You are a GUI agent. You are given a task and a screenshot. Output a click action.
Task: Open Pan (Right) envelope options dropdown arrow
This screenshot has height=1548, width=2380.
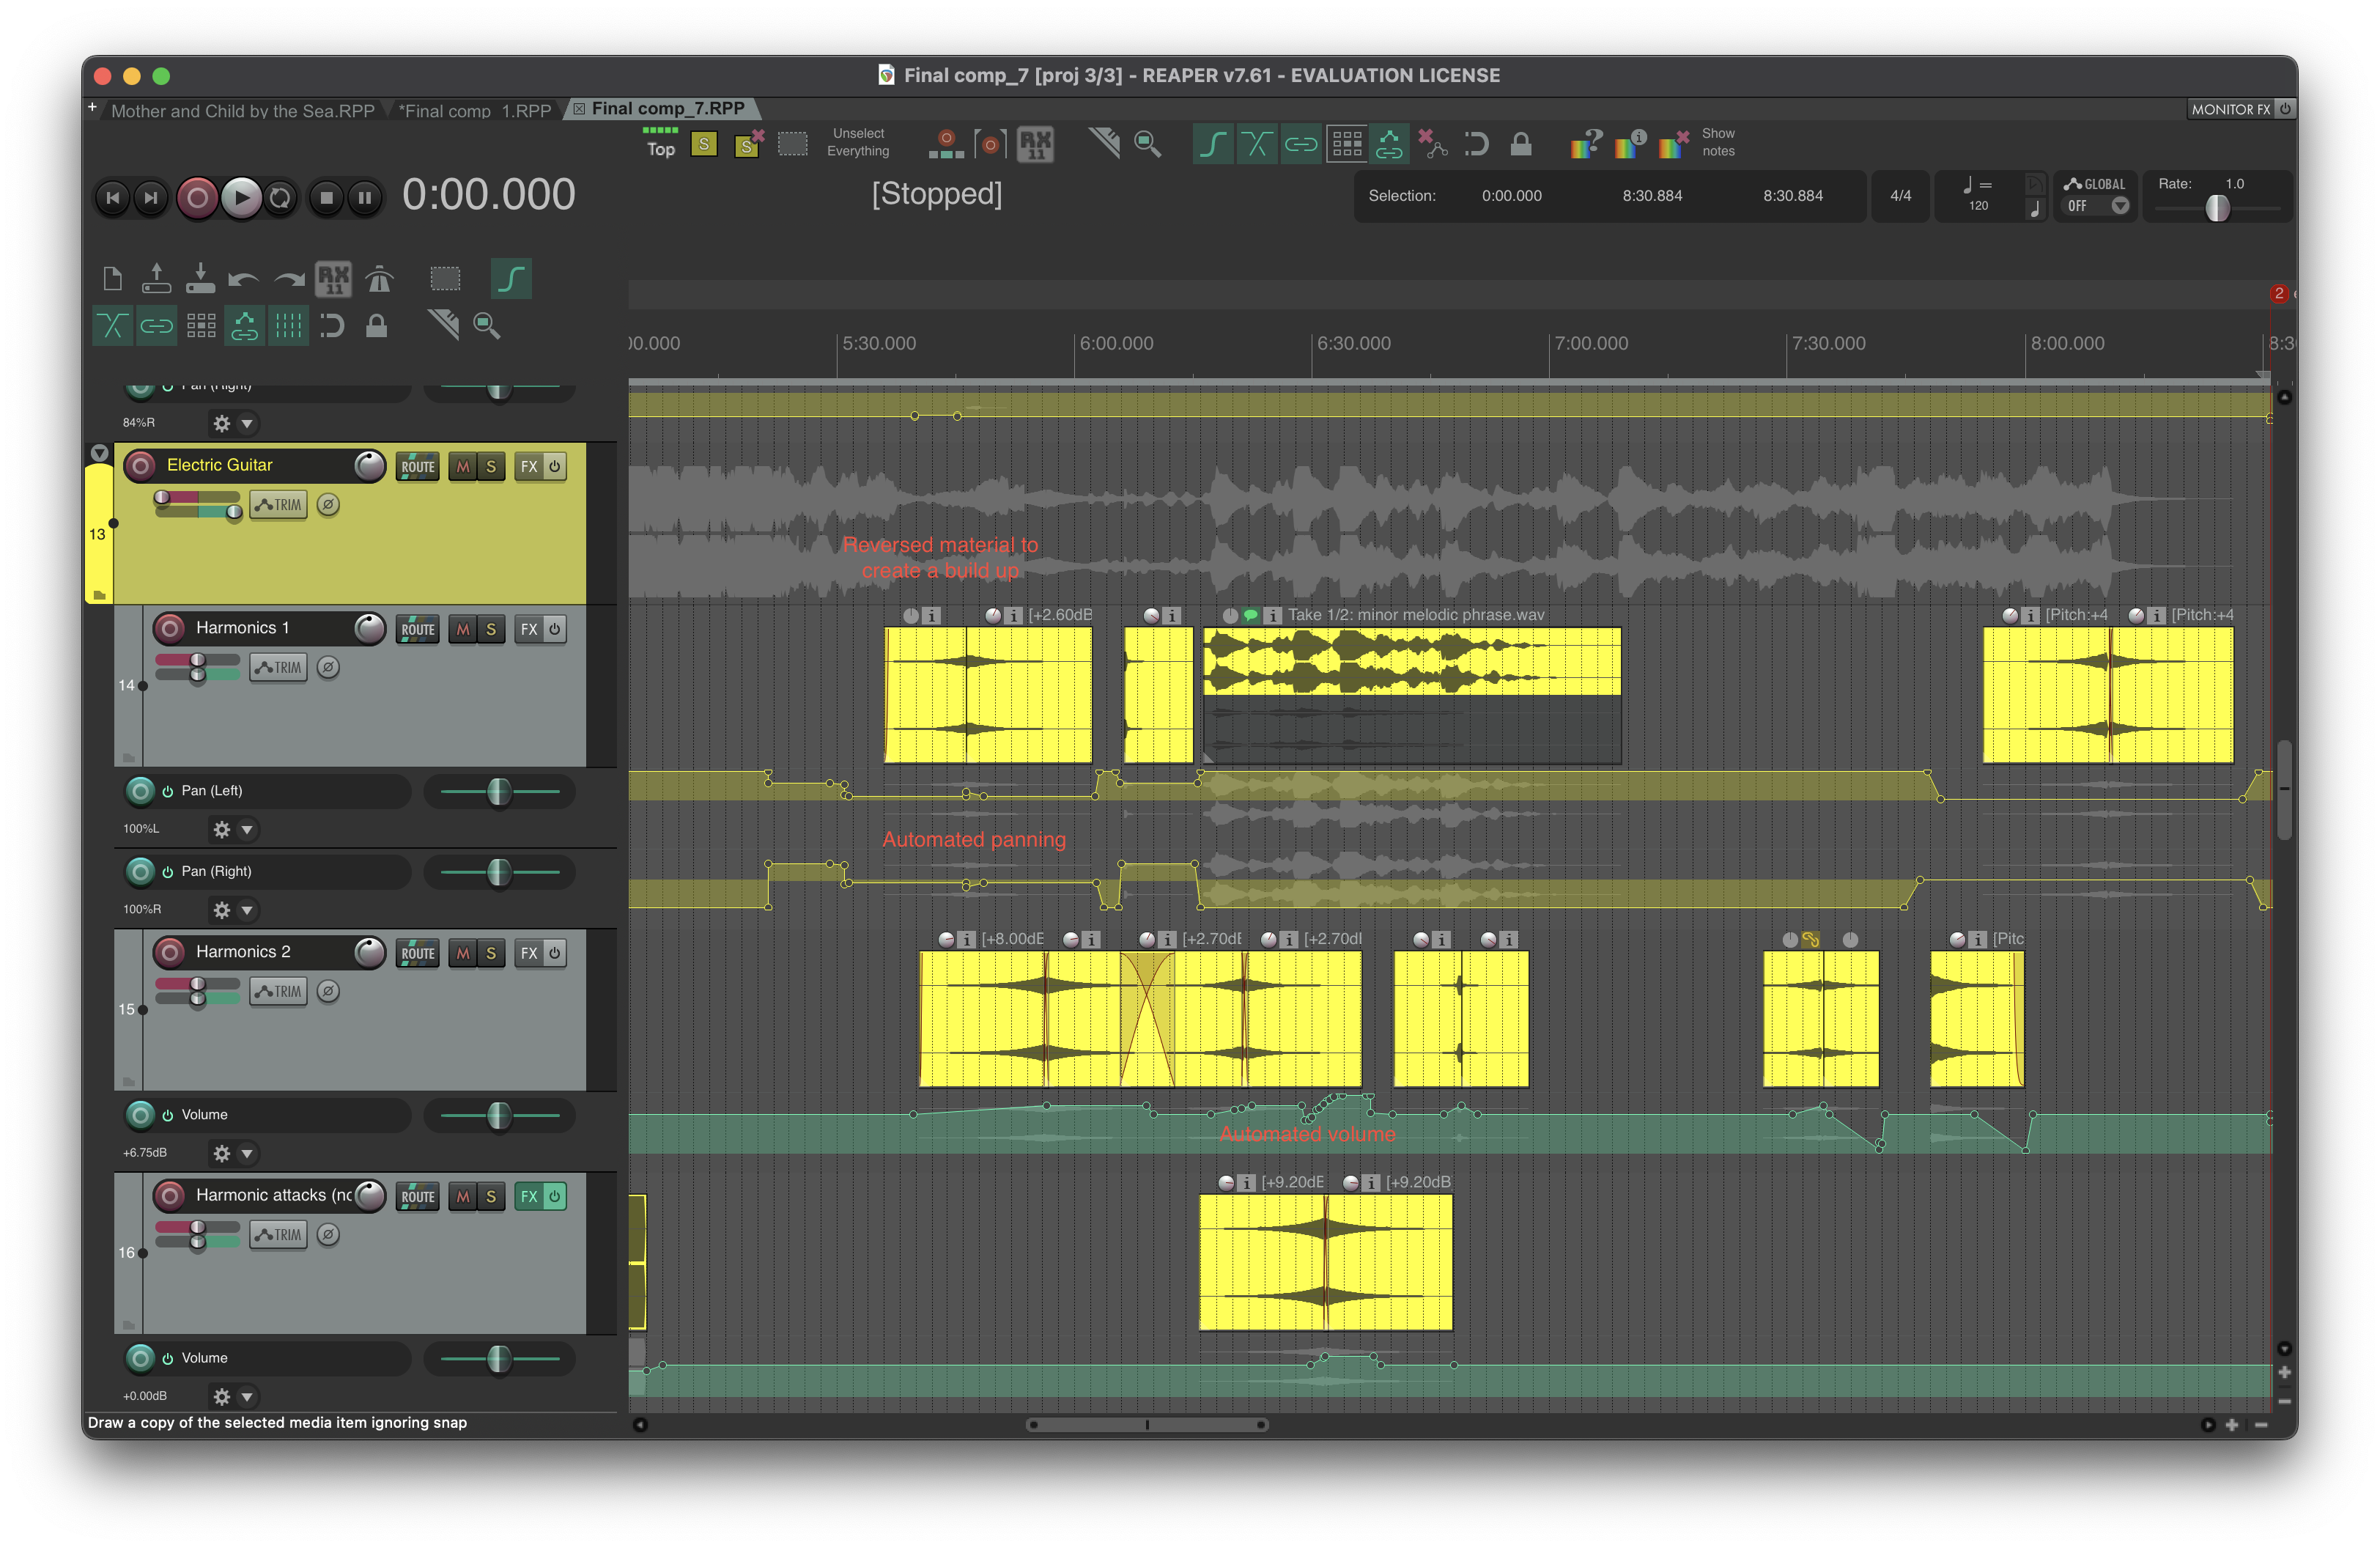tap(246, 910)
